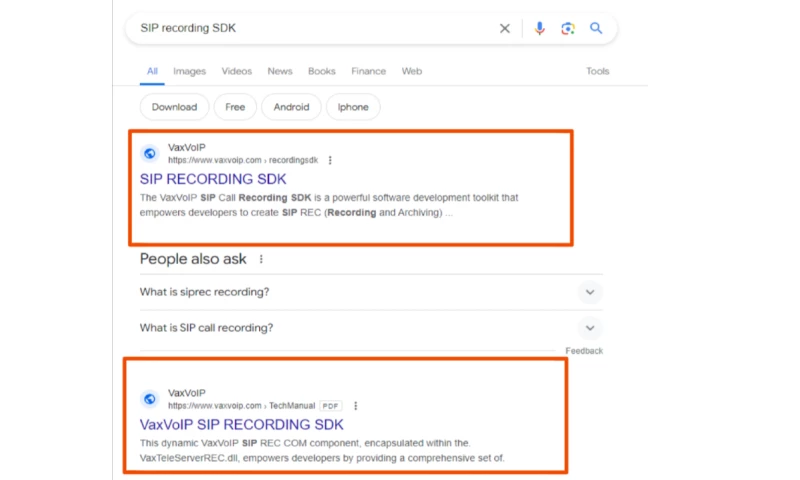Apply the Download filter chip
The image size is (800, 480).
point(174,107)
